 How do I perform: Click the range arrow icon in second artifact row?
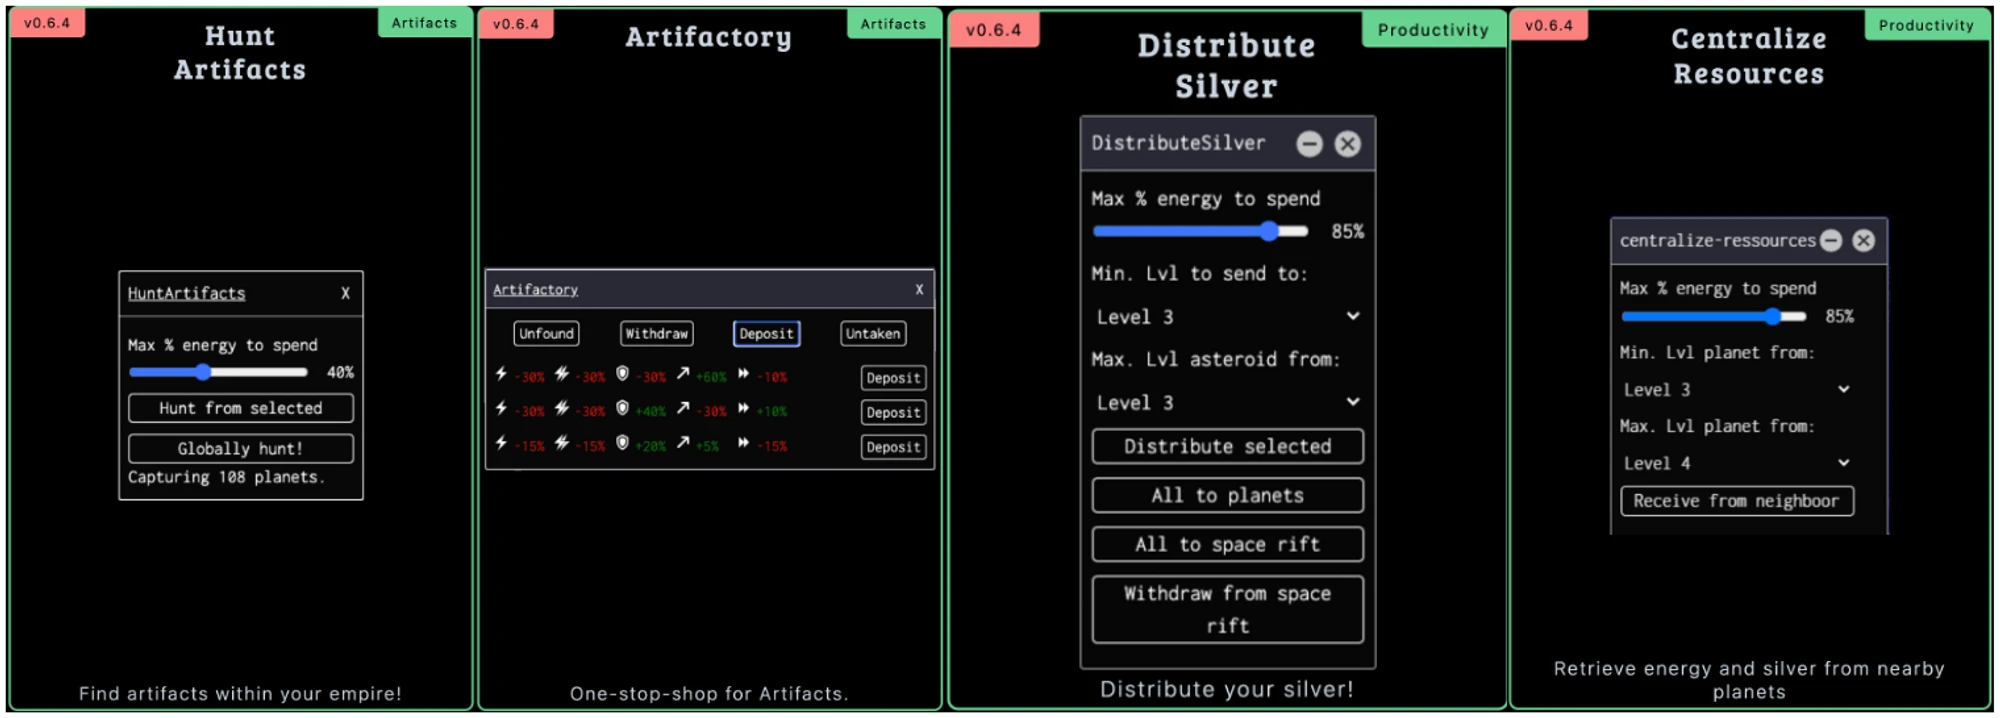point(683,409)
